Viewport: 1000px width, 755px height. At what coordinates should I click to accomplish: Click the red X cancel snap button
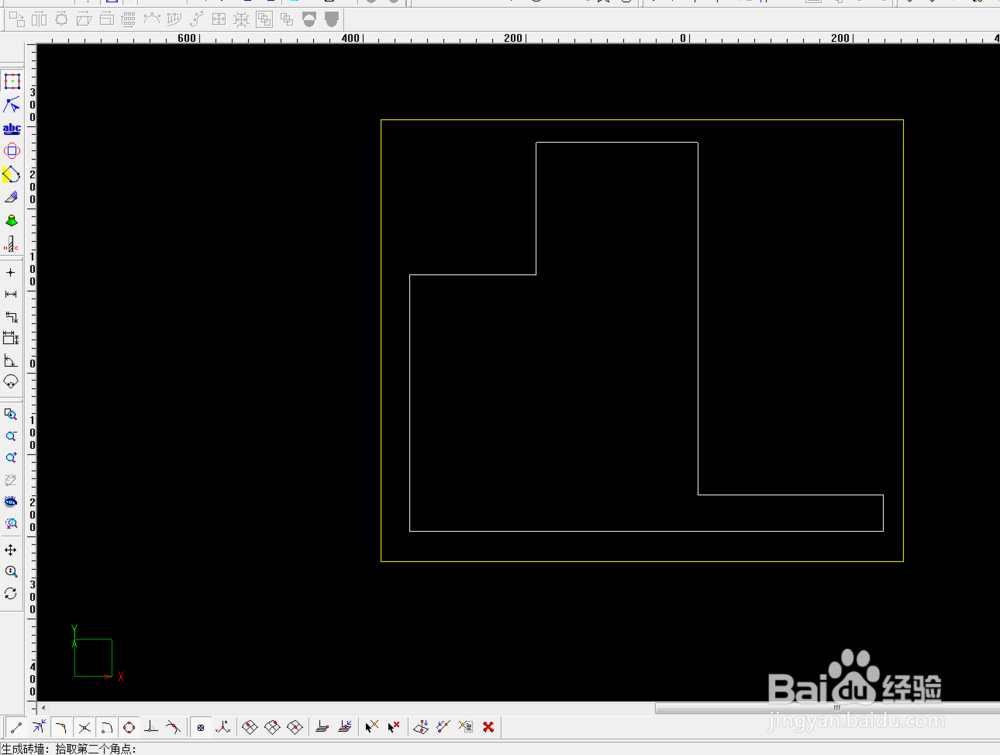(489, 727)
